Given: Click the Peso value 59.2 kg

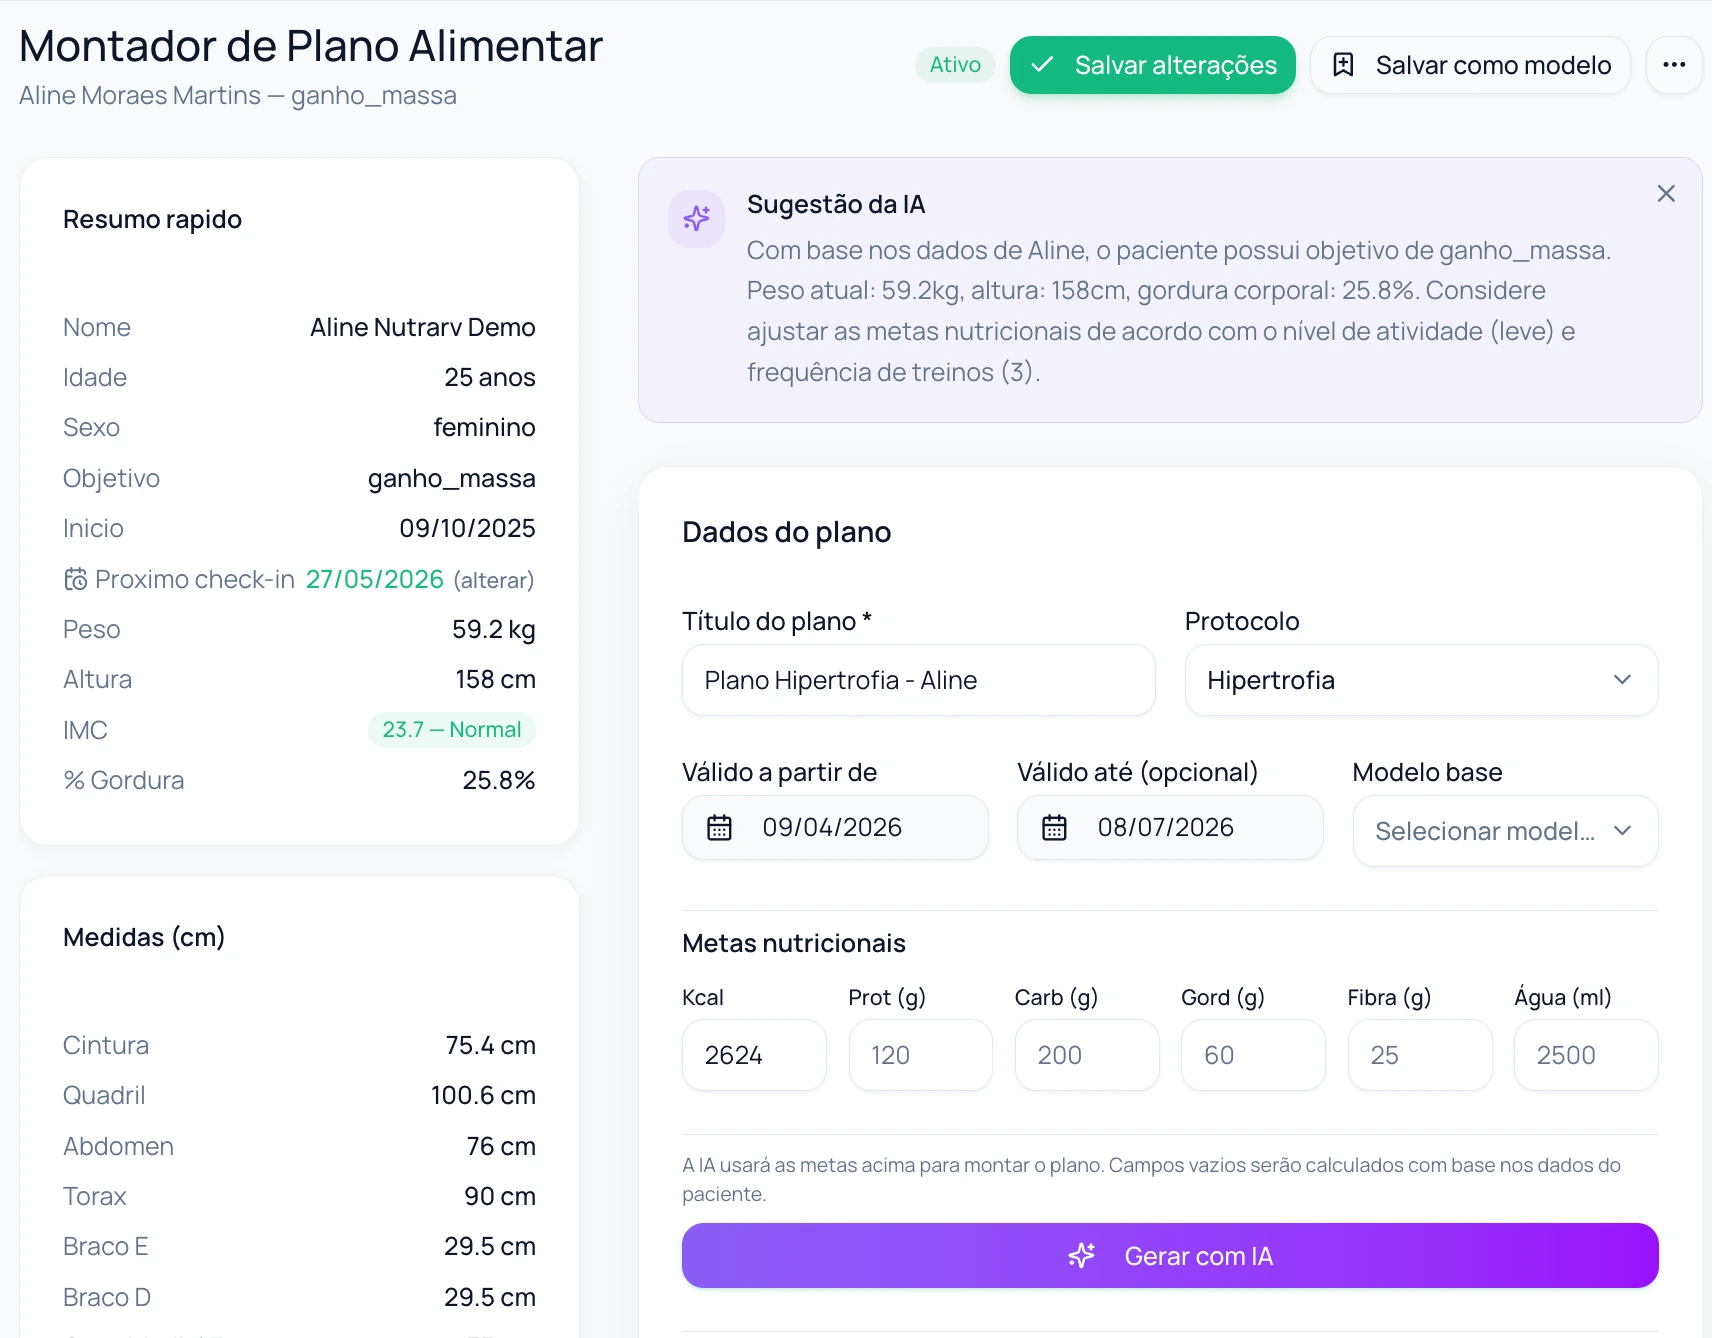Looking at the screenshot, I should coord(494,630).
